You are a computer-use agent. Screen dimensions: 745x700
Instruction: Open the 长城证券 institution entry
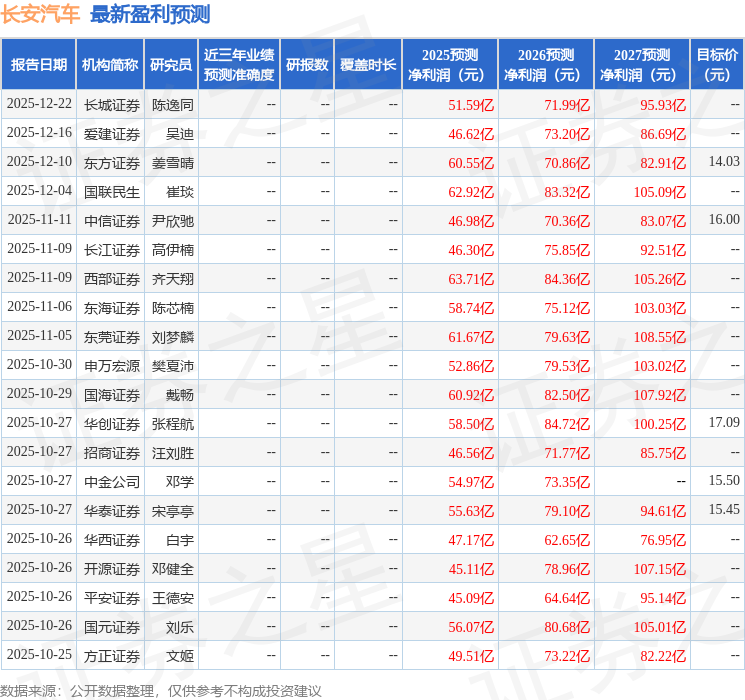point(112,104)
